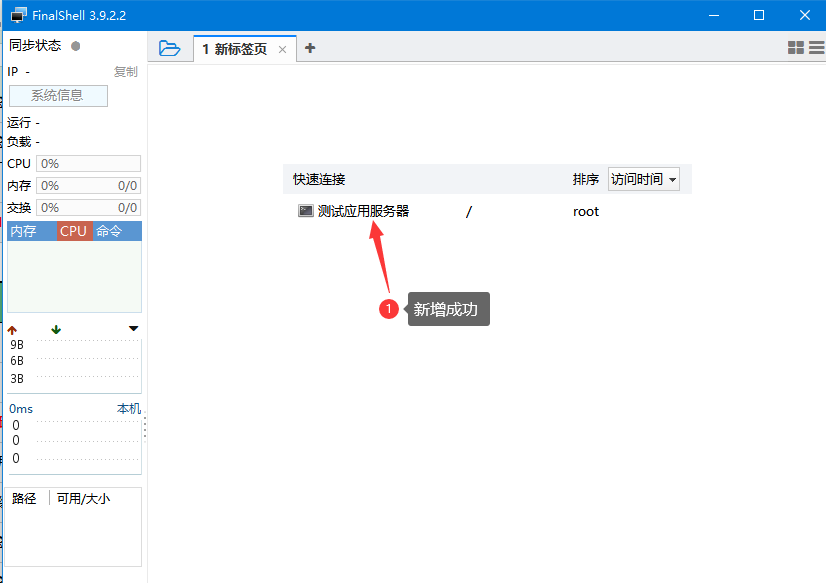Expand the traffic chart dropdown triangle
826x583 pixels.
click(x=133, y=329)
